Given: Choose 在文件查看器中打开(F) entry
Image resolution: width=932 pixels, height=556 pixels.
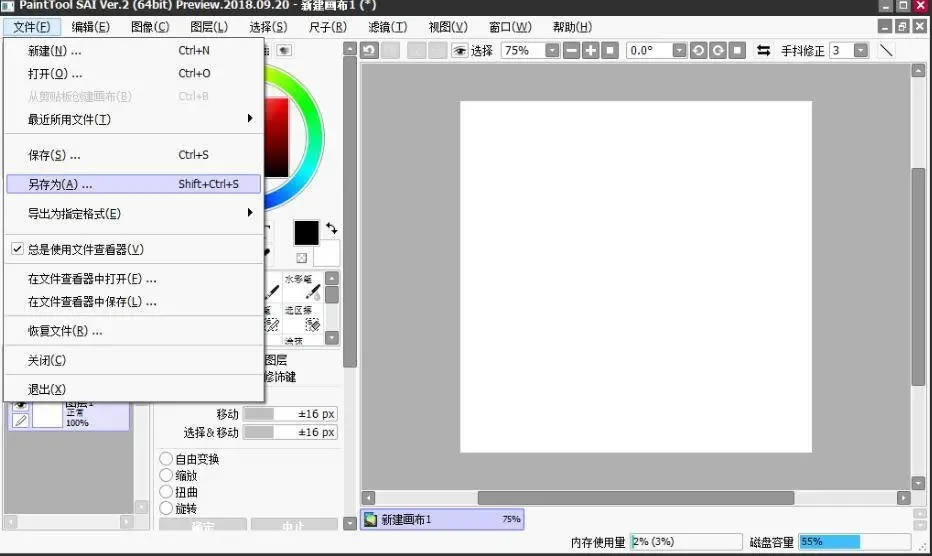Looking at the screenshot, I should pos(134,278).
